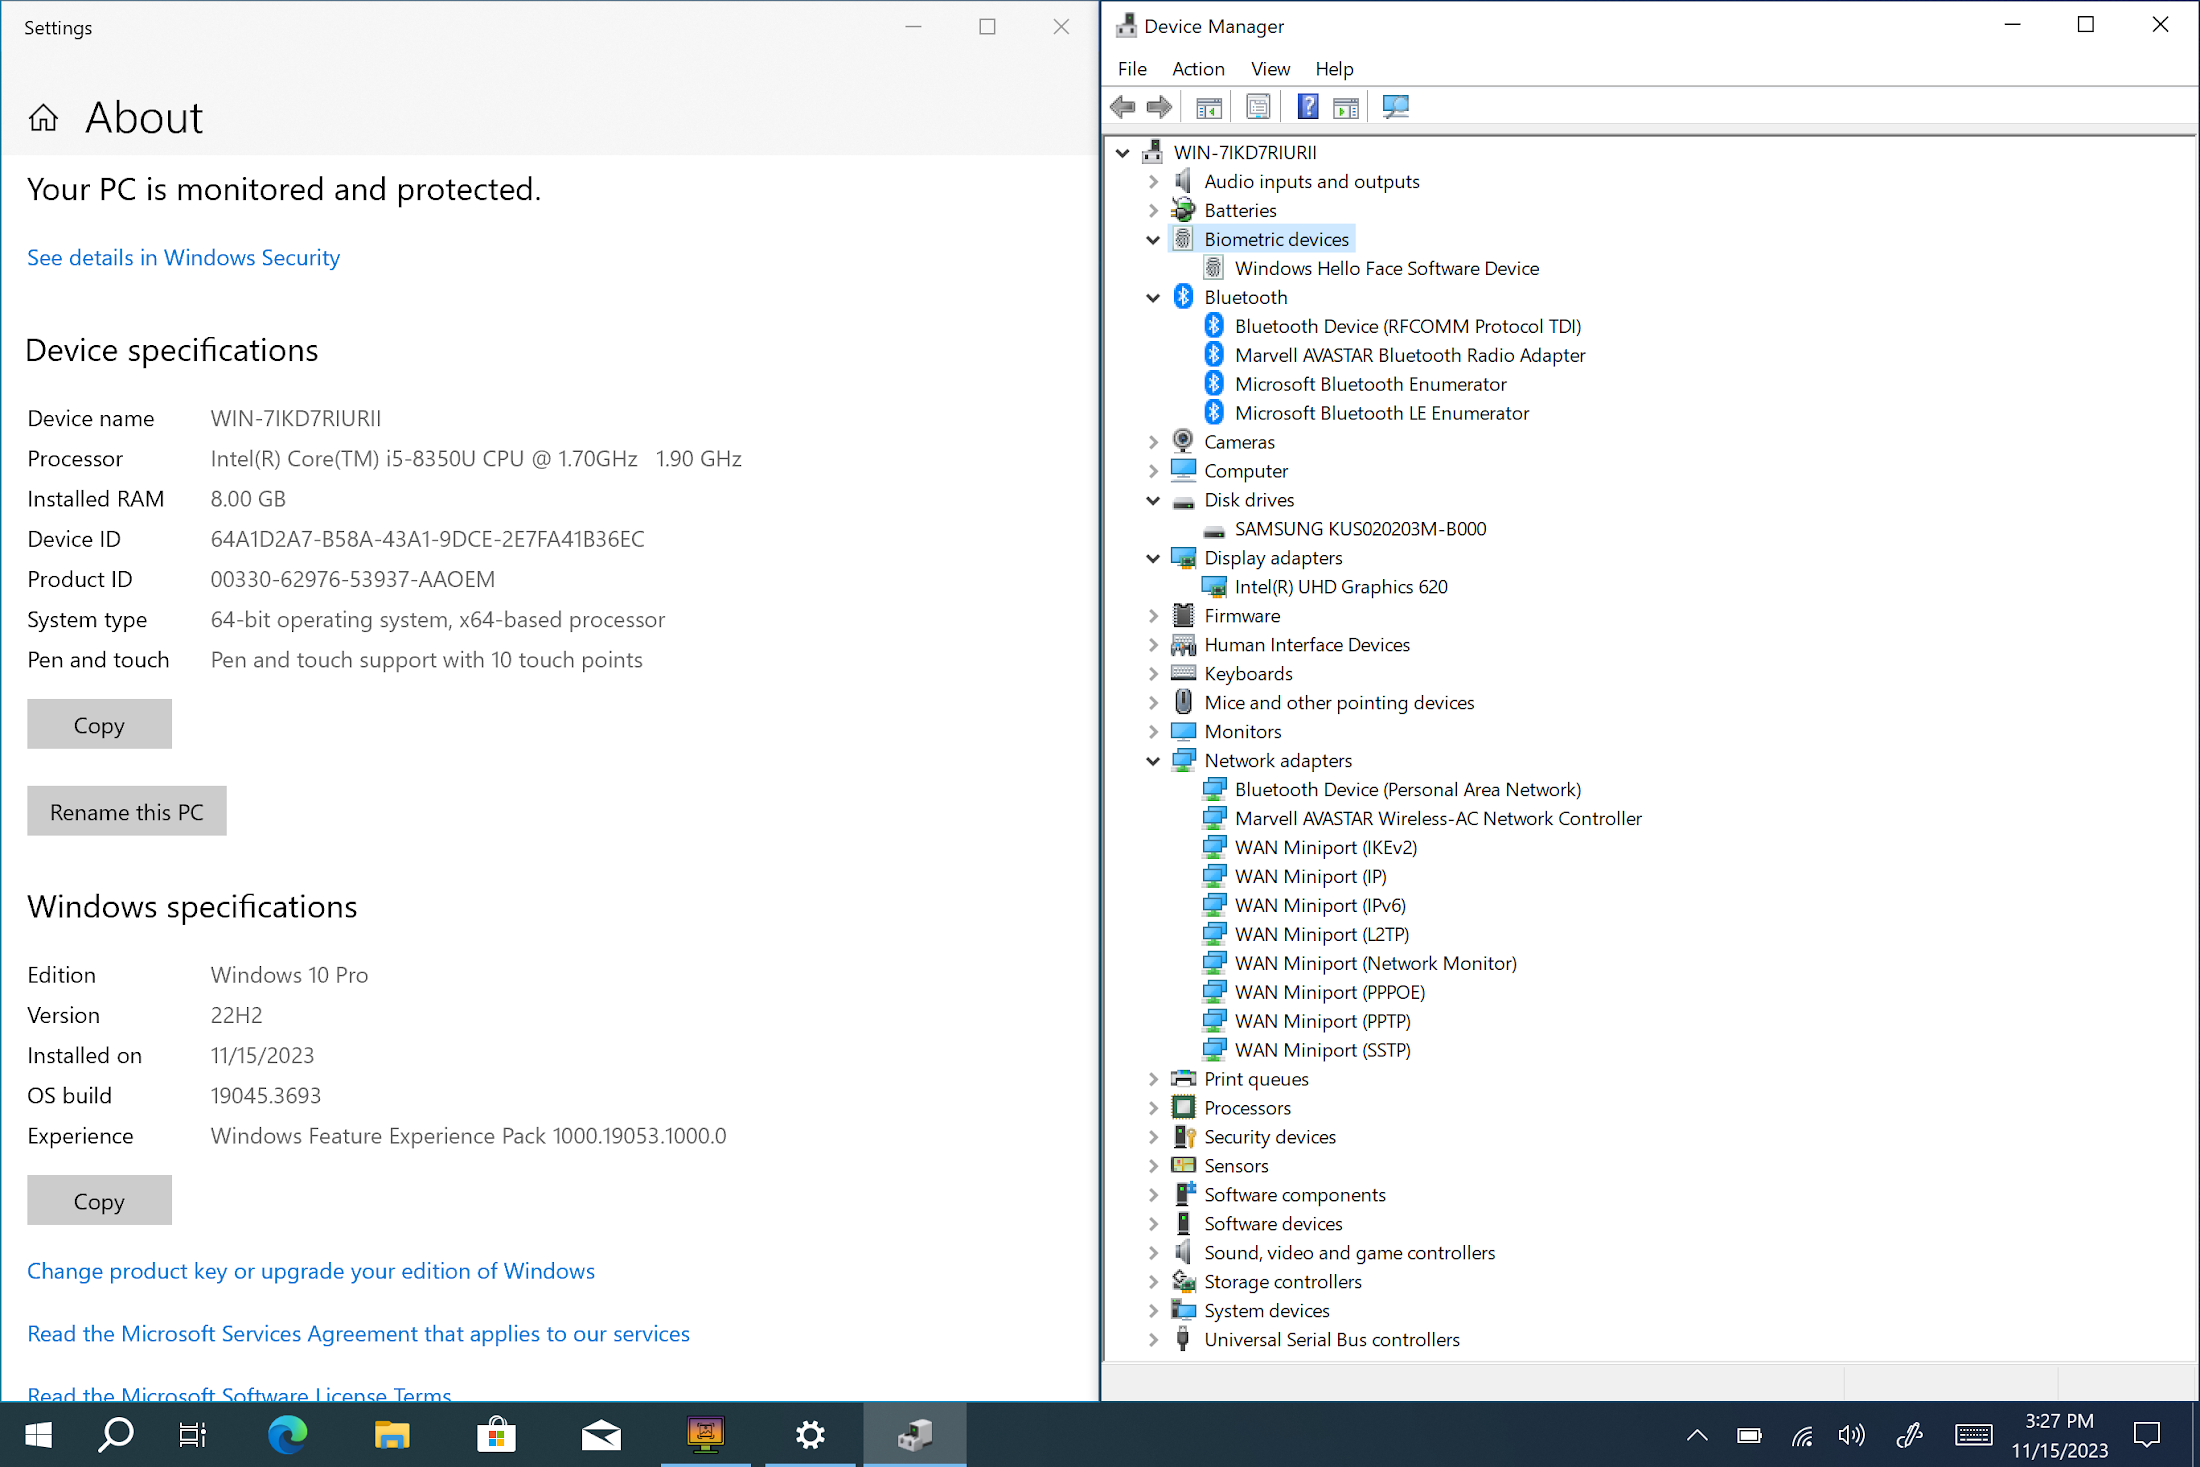
Task: Select Microsoft Bluetooth LE Enumerator
Action: pyautogui.click(x=1382, y=414)
